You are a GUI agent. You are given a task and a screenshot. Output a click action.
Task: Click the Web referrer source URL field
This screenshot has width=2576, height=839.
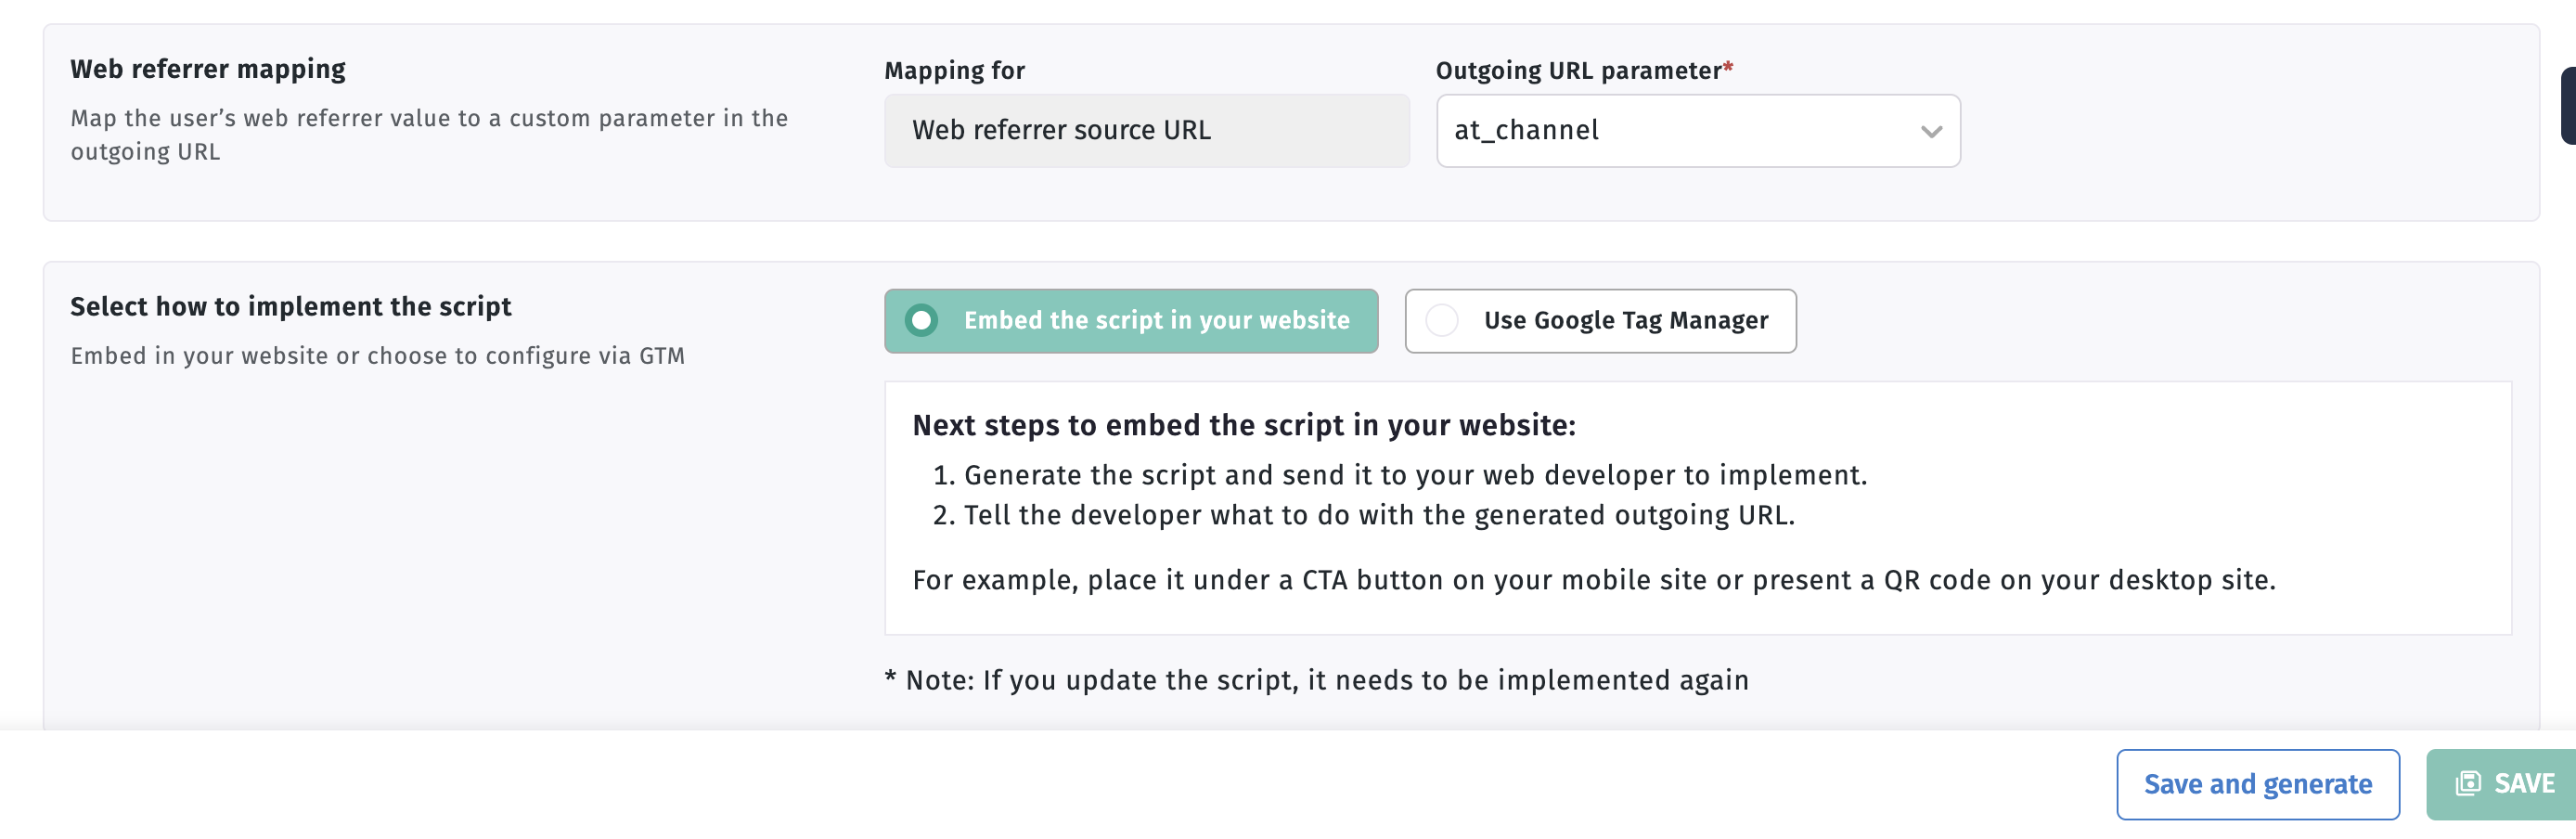tap(1147, 131)
